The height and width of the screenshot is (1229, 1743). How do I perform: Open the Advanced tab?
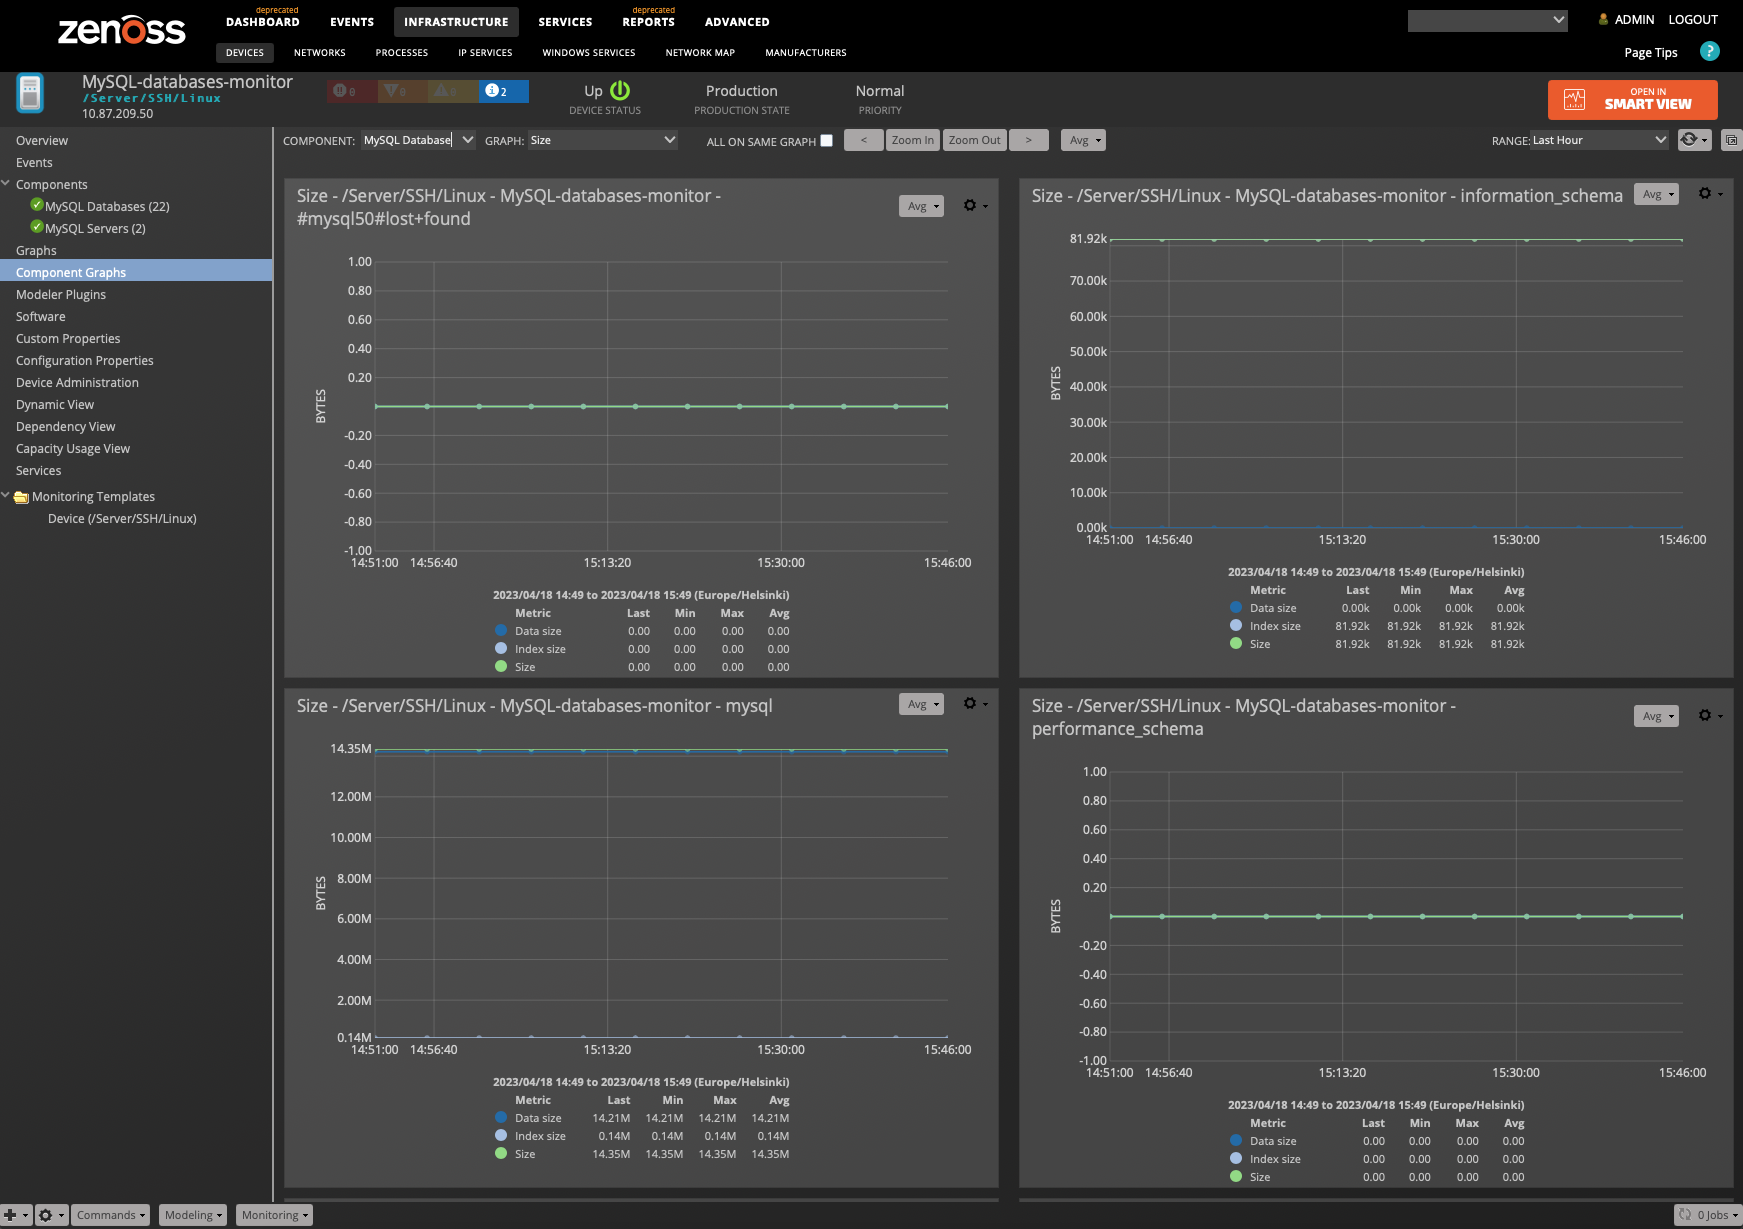click(737, 21)
